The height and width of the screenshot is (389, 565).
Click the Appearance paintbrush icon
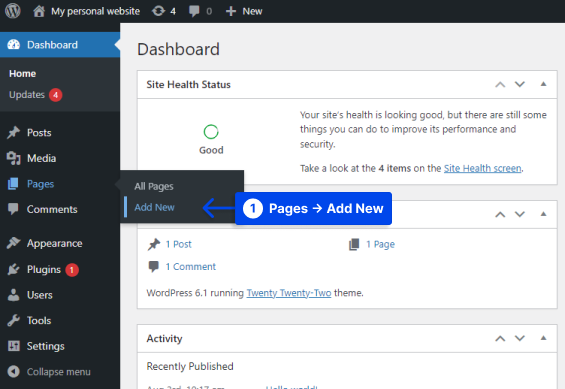coord(14,243)
